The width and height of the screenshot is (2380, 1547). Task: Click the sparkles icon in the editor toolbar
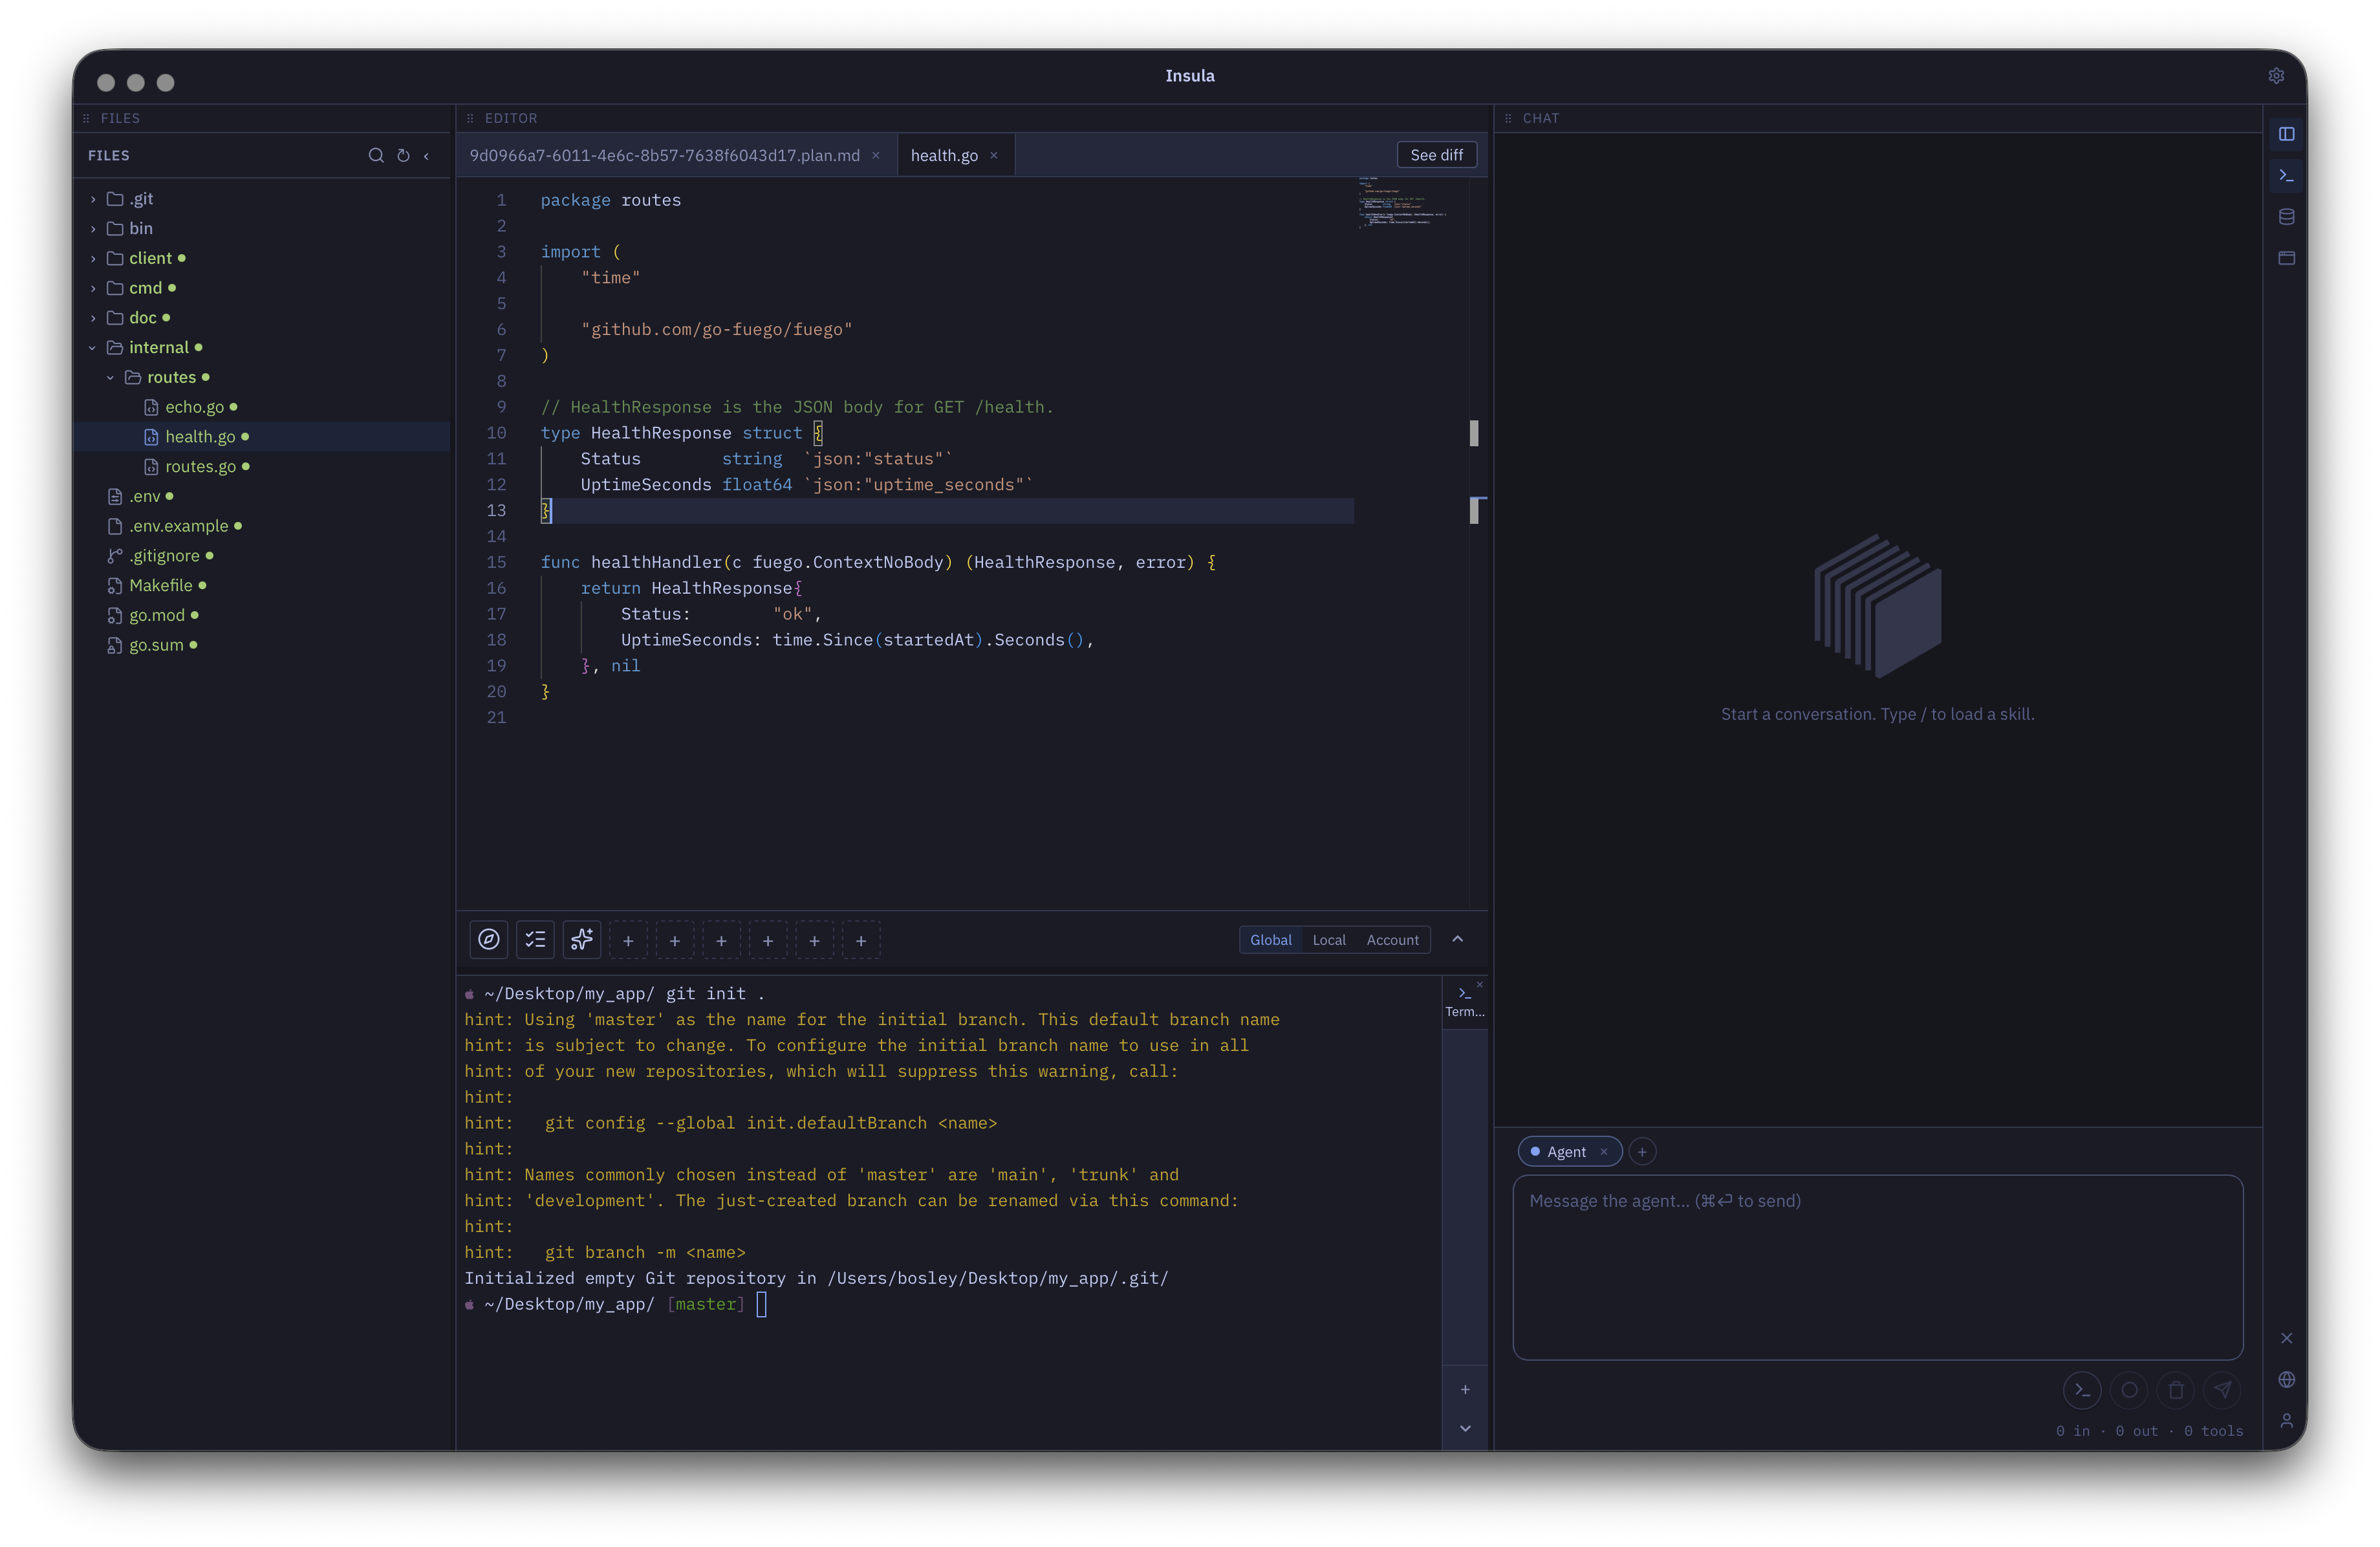[x=582, y=939]
